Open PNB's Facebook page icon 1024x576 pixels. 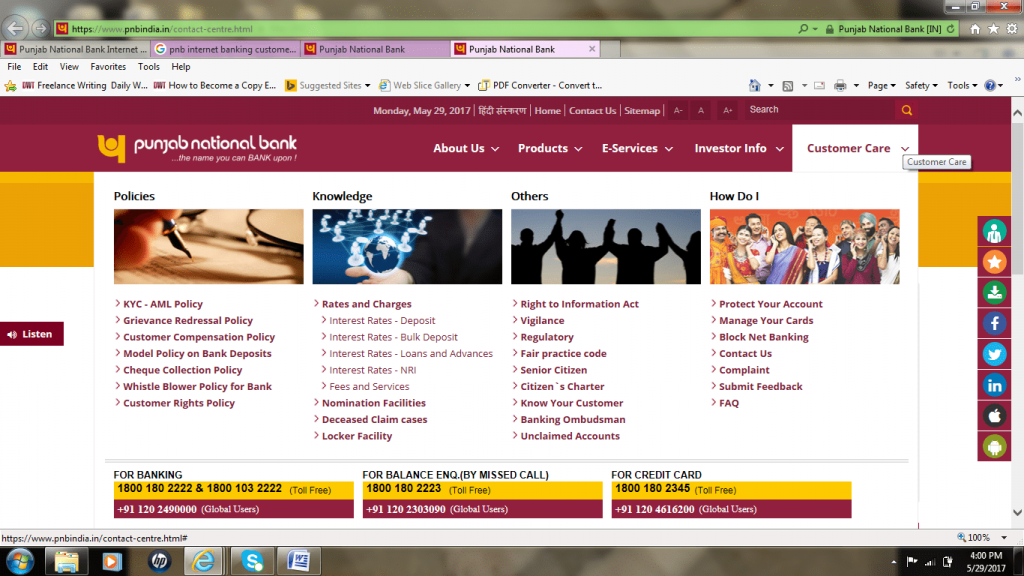coord(994,323)
